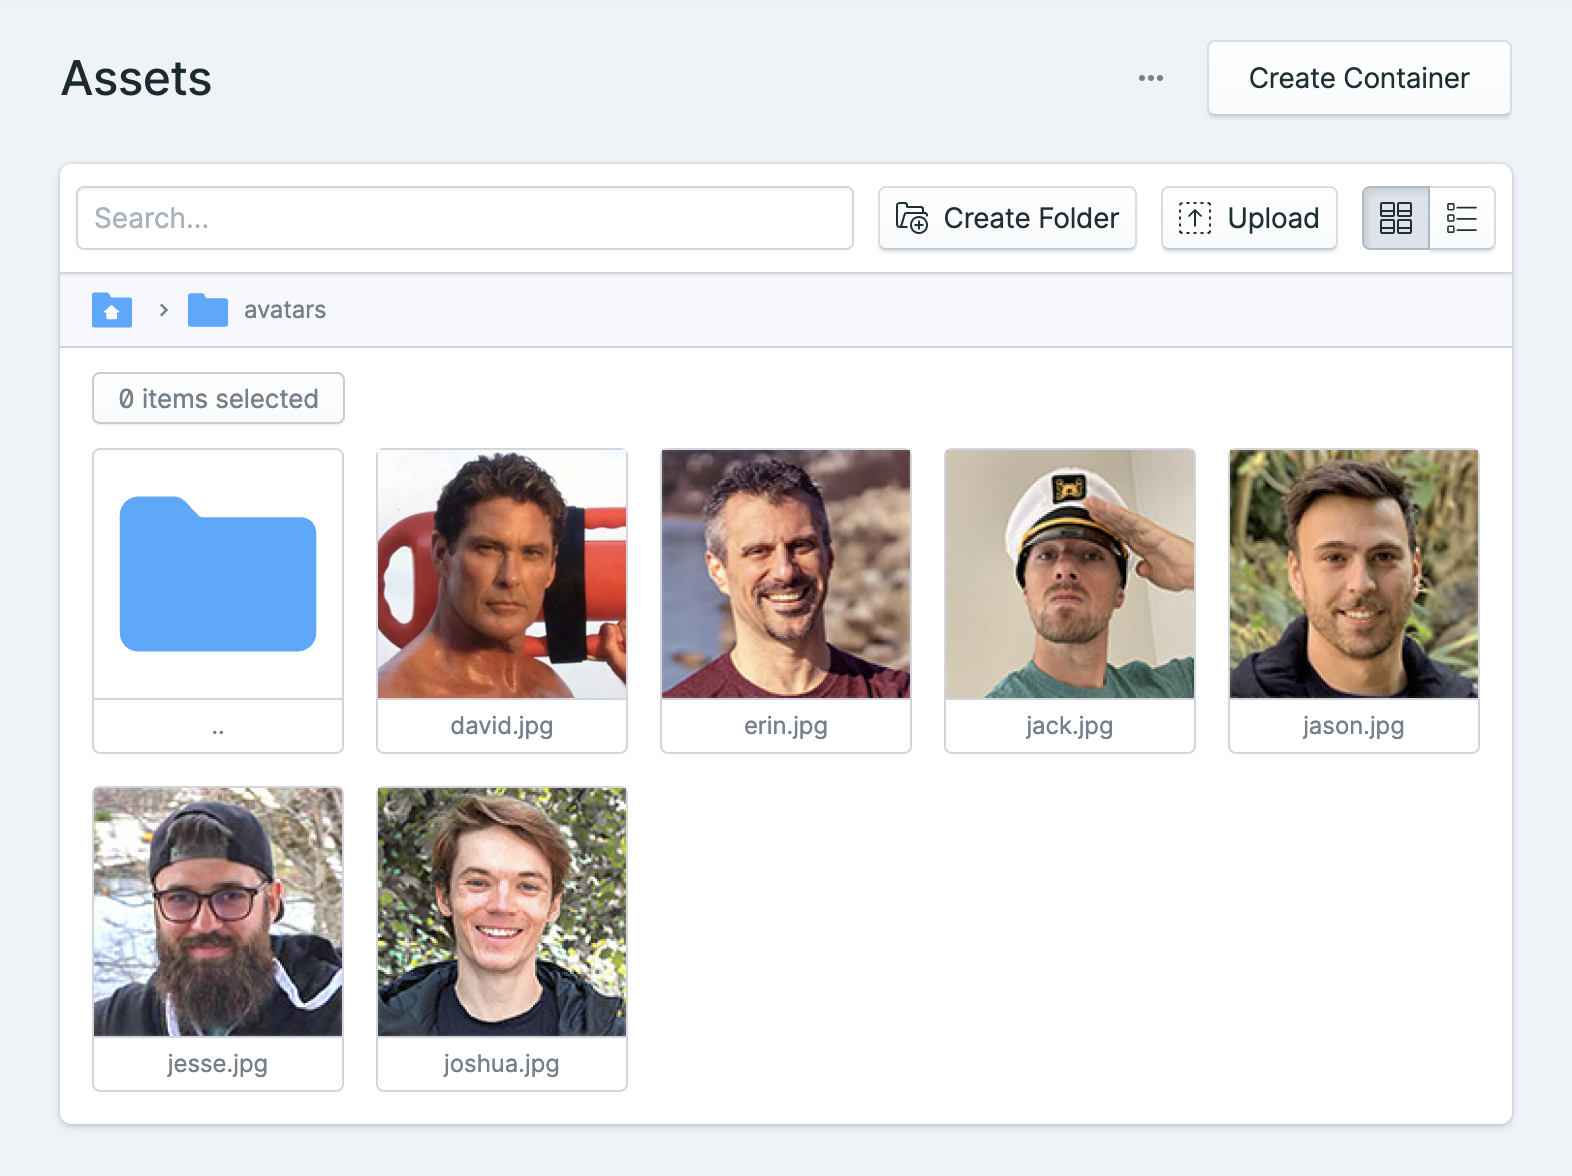Select the erin.jpg thumbnail
Viewport: 1572px width, 1176px height.
coord(786,574)
